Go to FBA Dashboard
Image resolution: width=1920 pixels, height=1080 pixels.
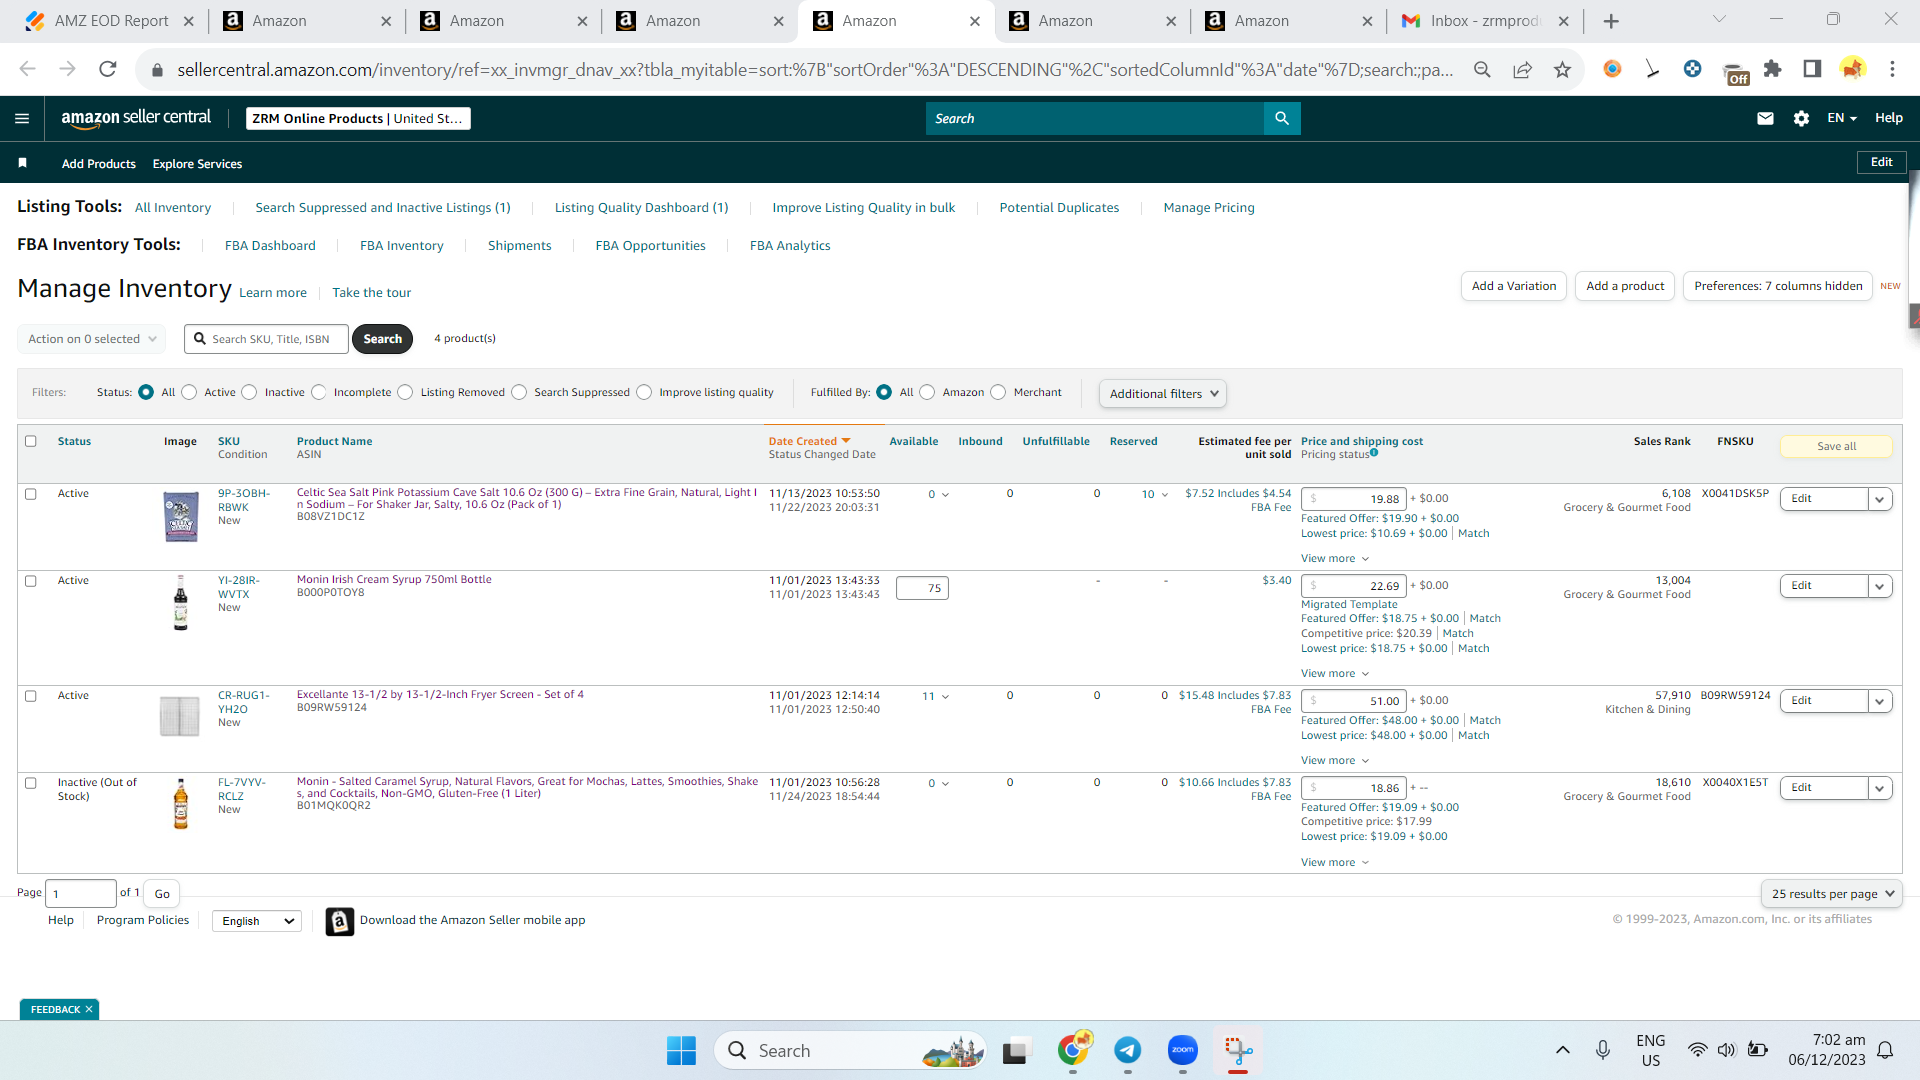[270, 246]
